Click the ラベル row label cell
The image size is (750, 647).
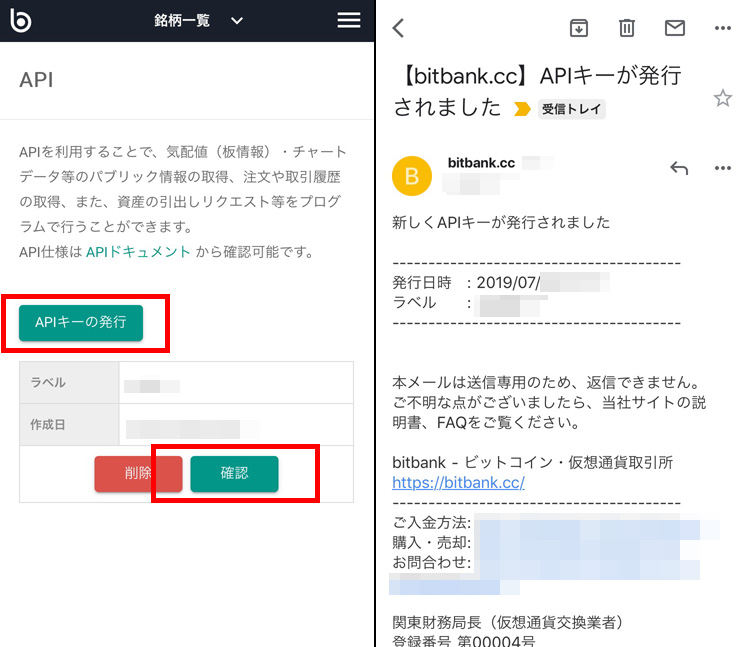69,383
